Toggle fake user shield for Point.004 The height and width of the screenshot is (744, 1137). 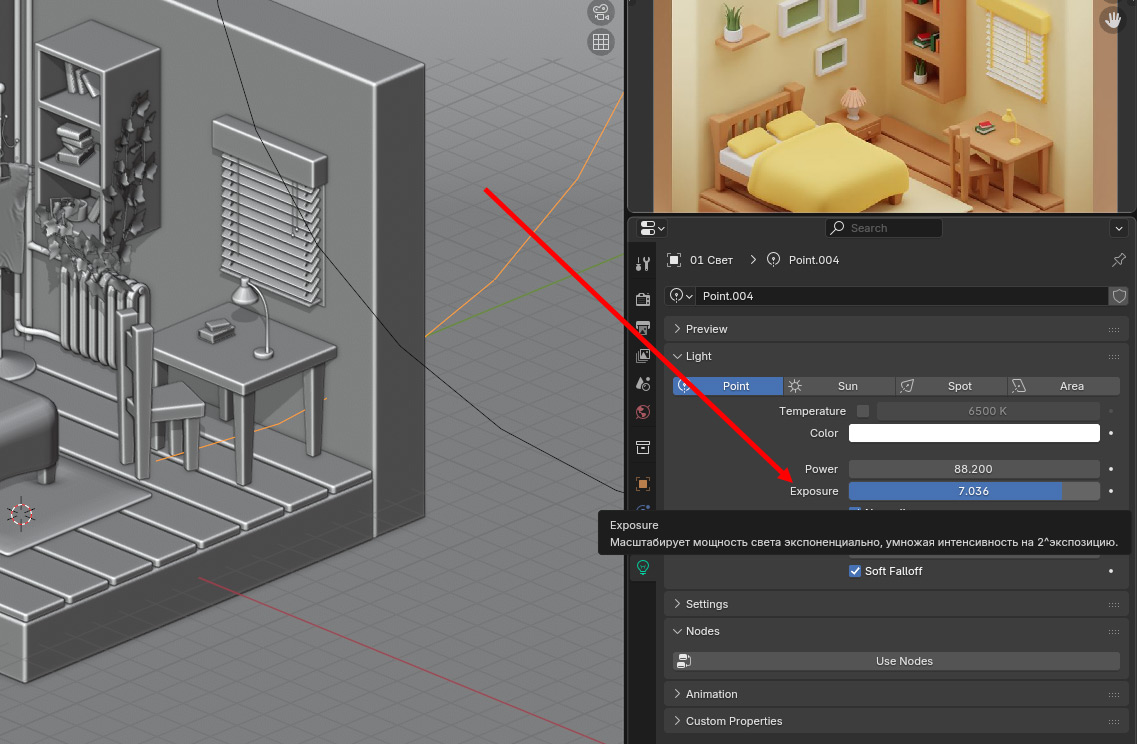click(x=1119, y=296)
